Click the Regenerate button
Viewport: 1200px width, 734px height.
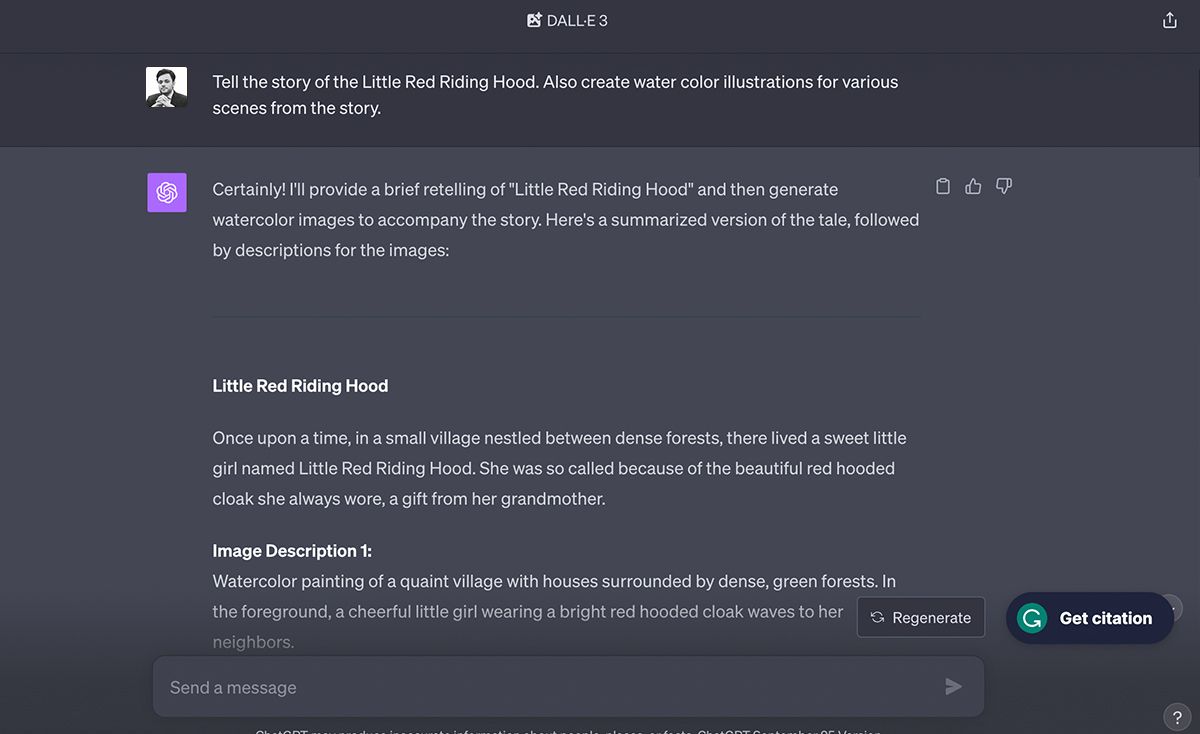click(920, 617)
